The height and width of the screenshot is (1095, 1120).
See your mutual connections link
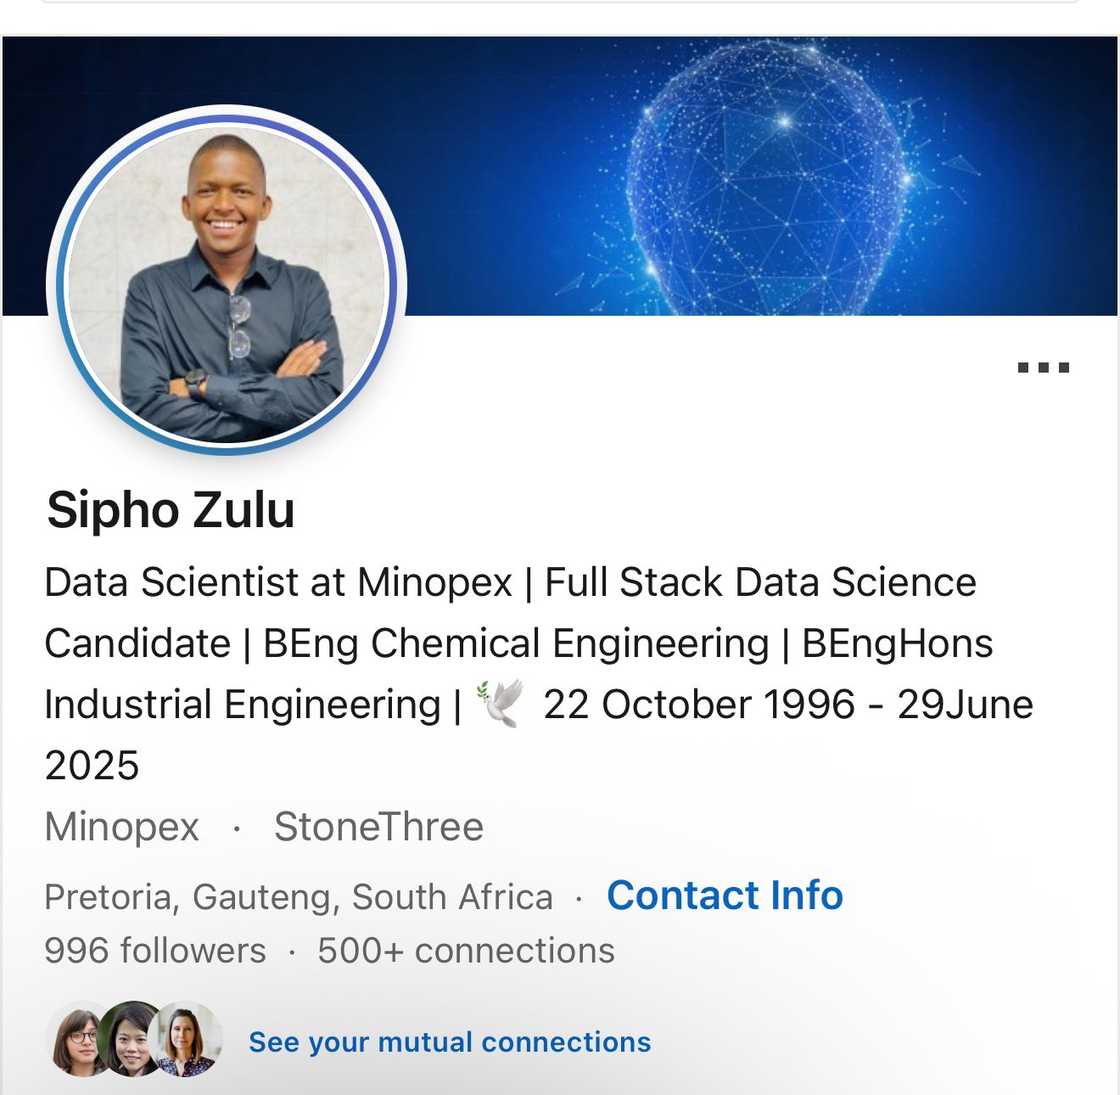[449, 1042]
